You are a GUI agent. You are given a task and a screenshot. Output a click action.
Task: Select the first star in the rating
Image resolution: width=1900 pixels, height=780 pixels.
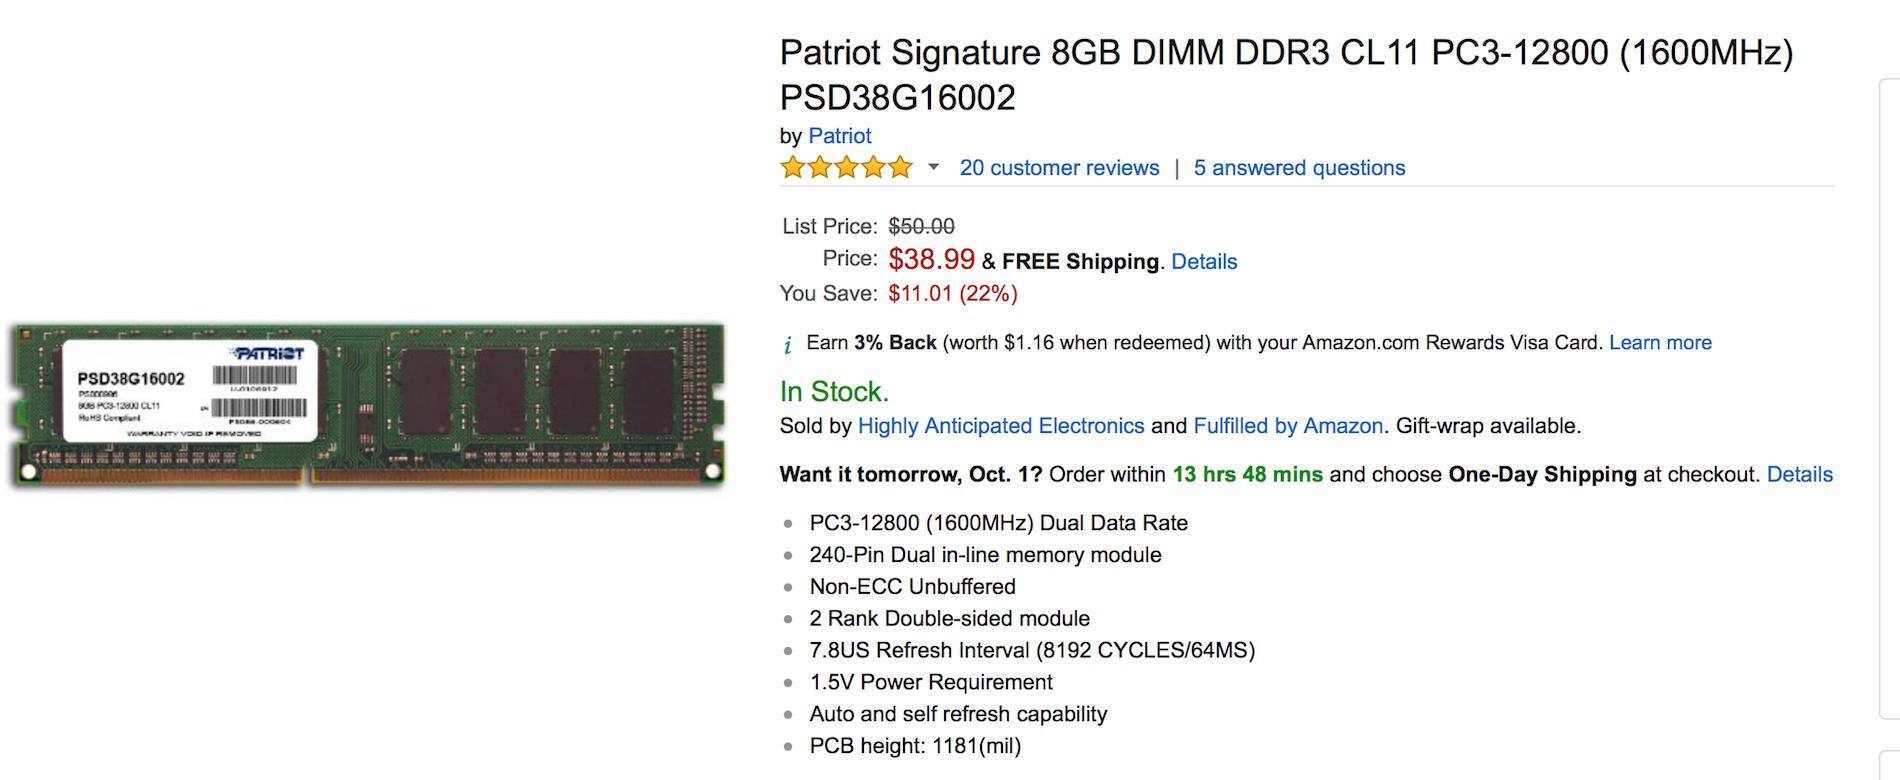click(790, 167)
